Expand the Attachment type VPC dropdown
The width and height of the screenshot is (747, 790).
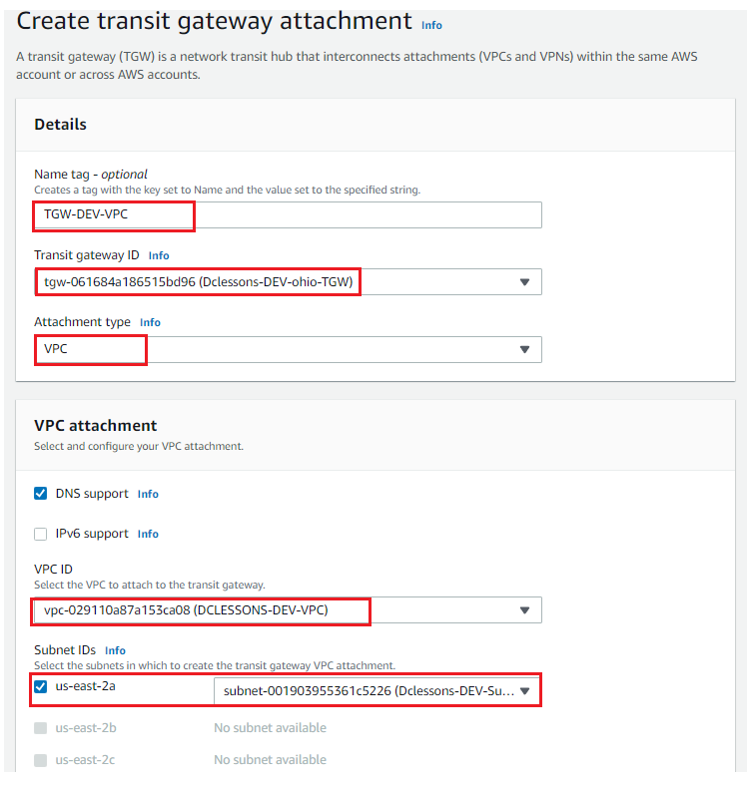pyautogui.click(x=288, y=349)
